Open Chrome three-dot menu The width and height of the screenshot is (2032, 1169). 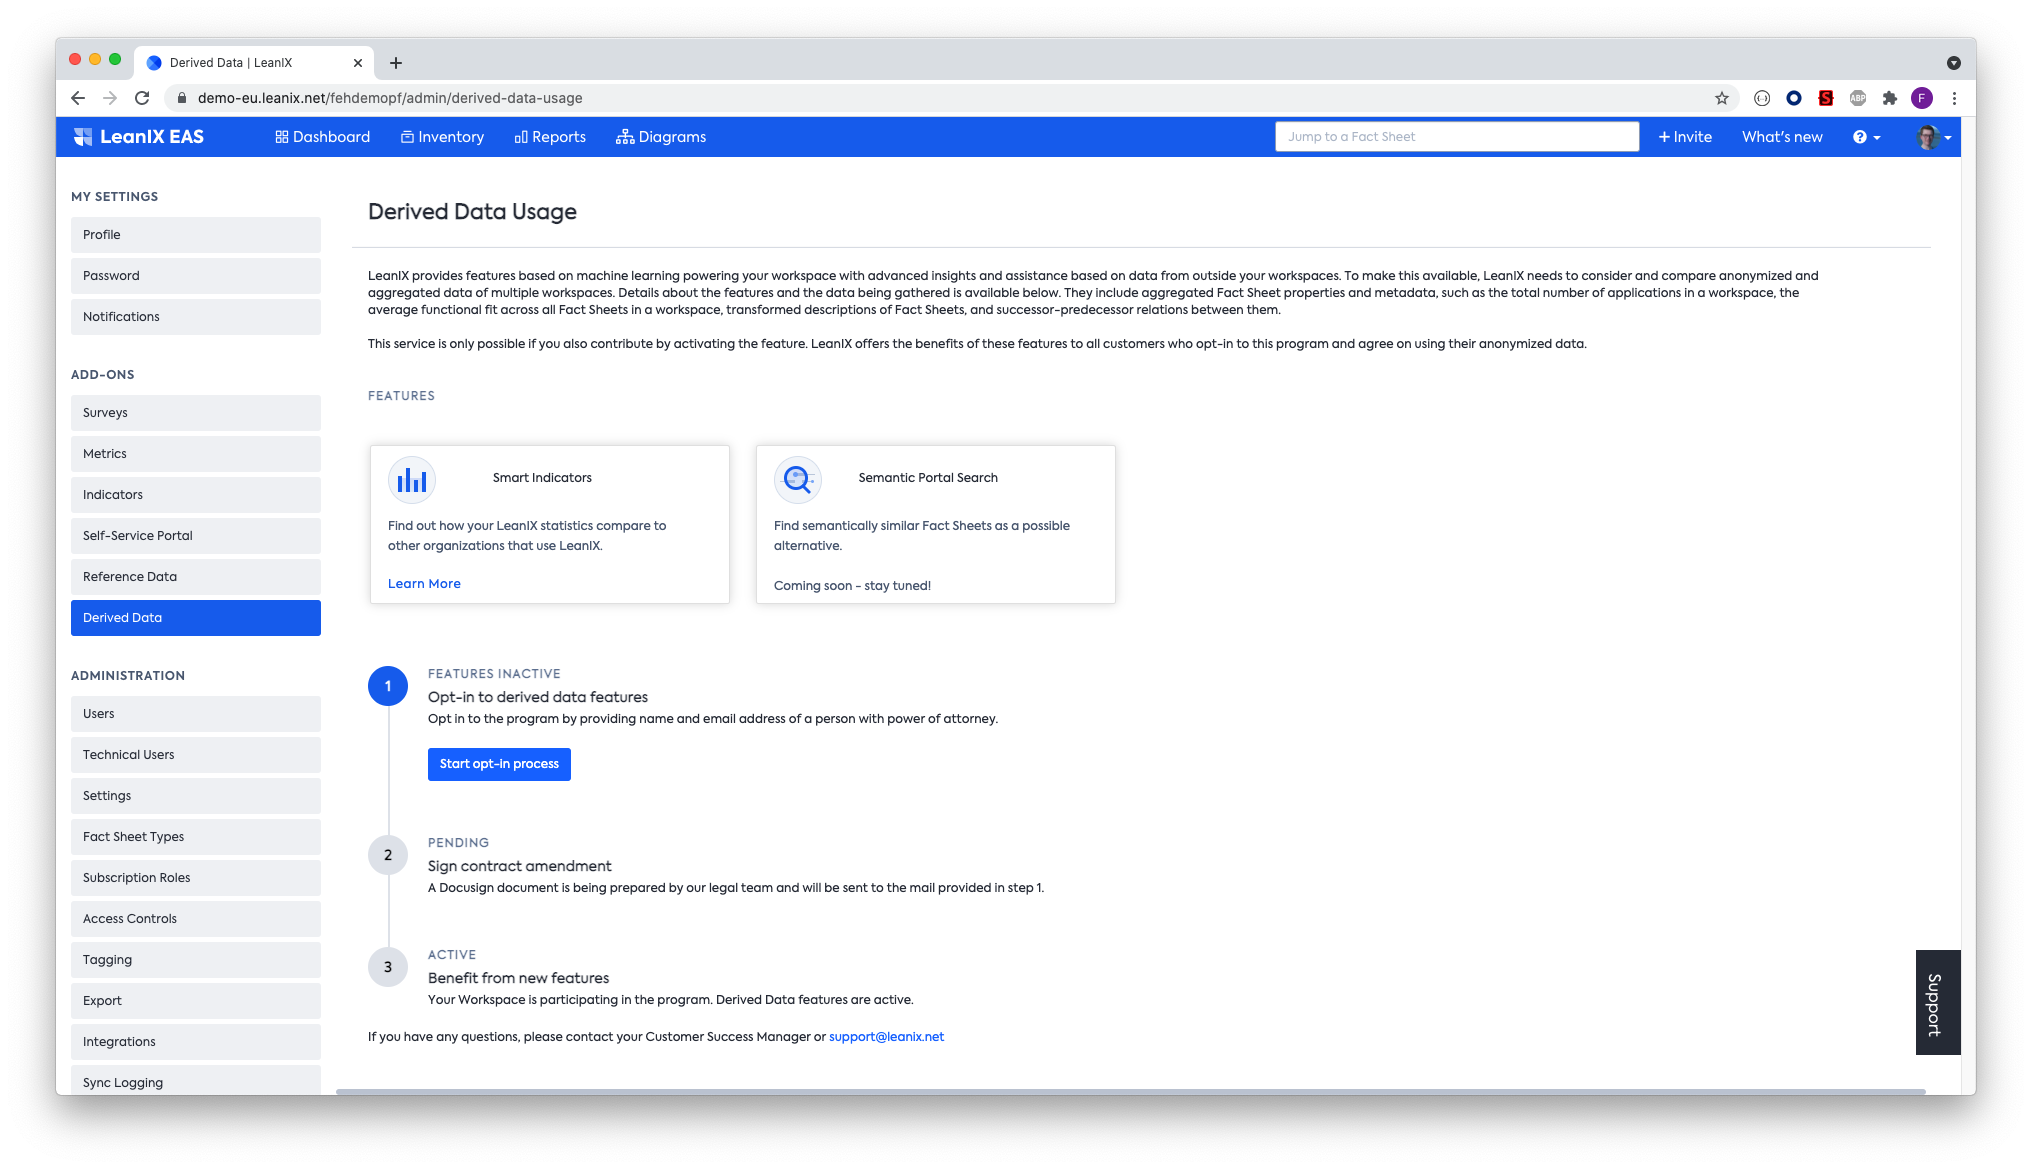(1954, 98)
